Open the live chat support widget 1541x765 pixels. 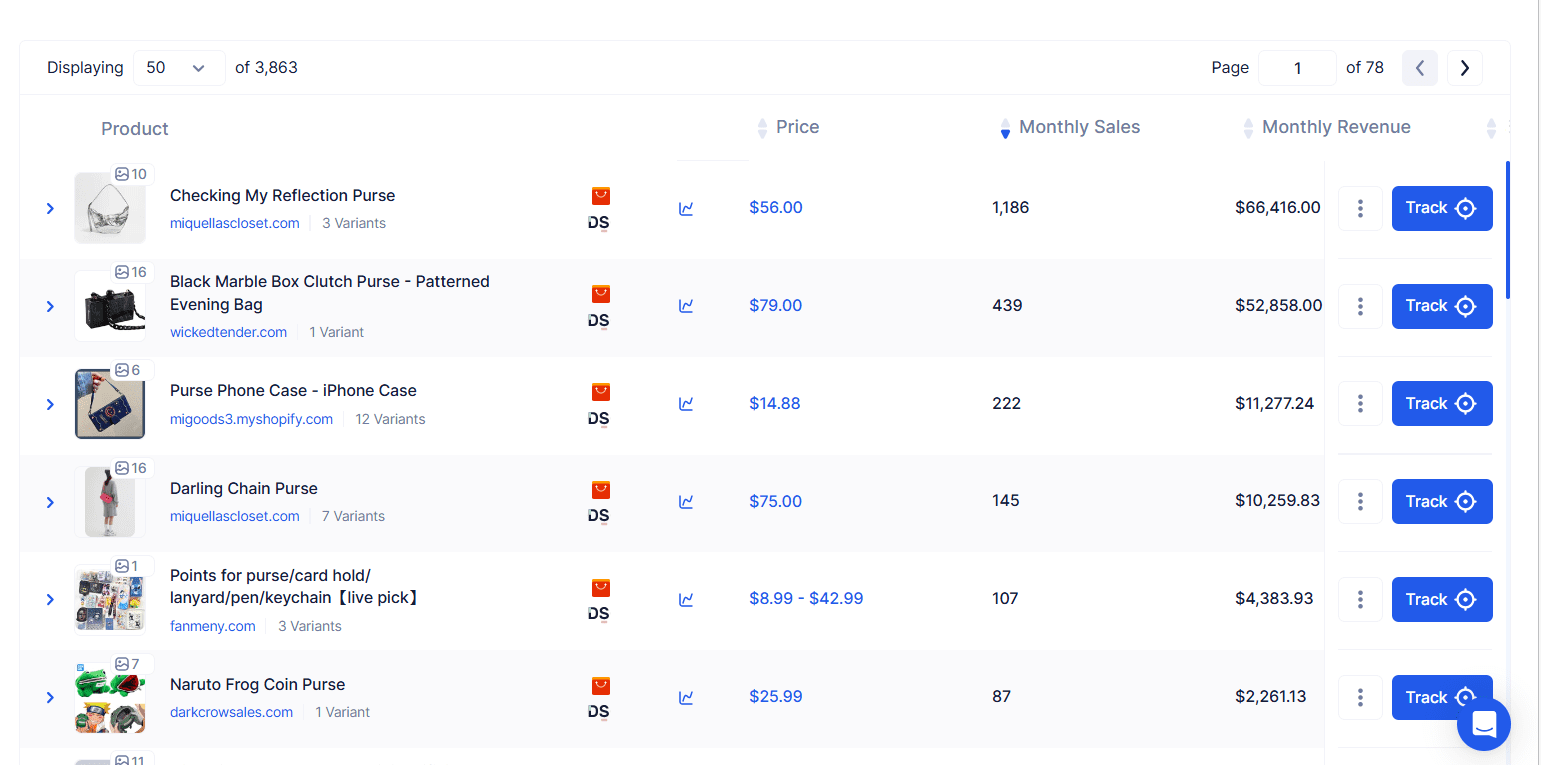point(1484,723)
